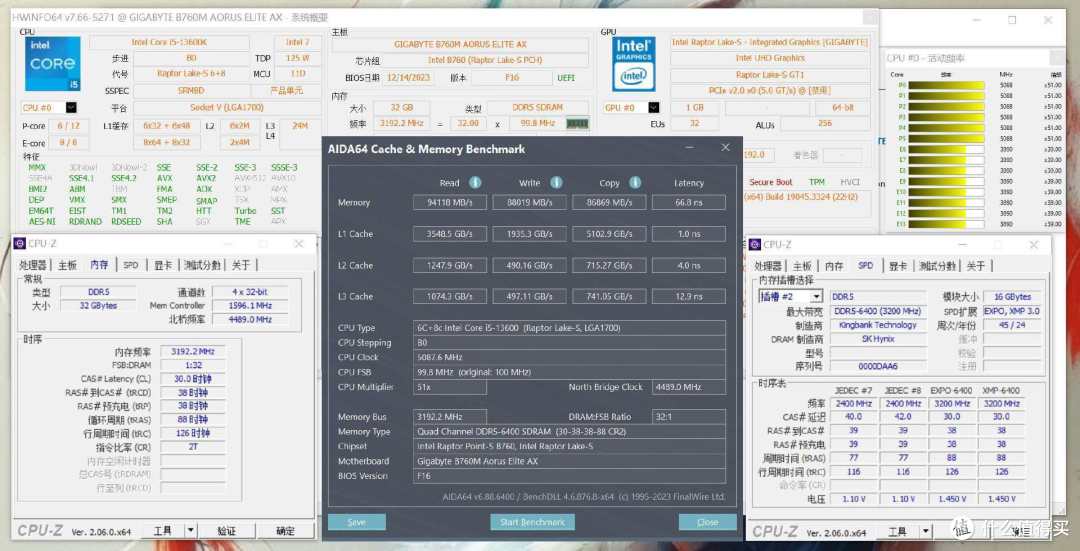
Task: Click Start Benchmark in AIDA64
Action: tap(532, 522)
